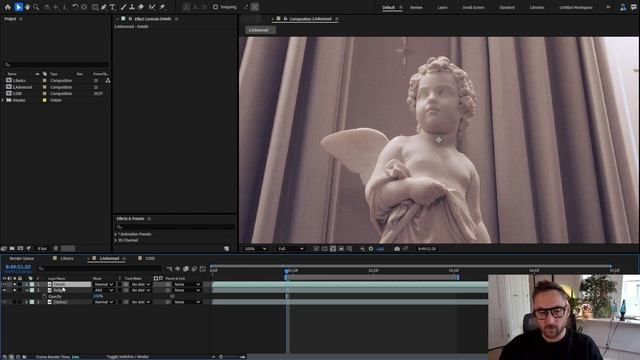Click the Opacity stopwatch icon

pos(44,296)
